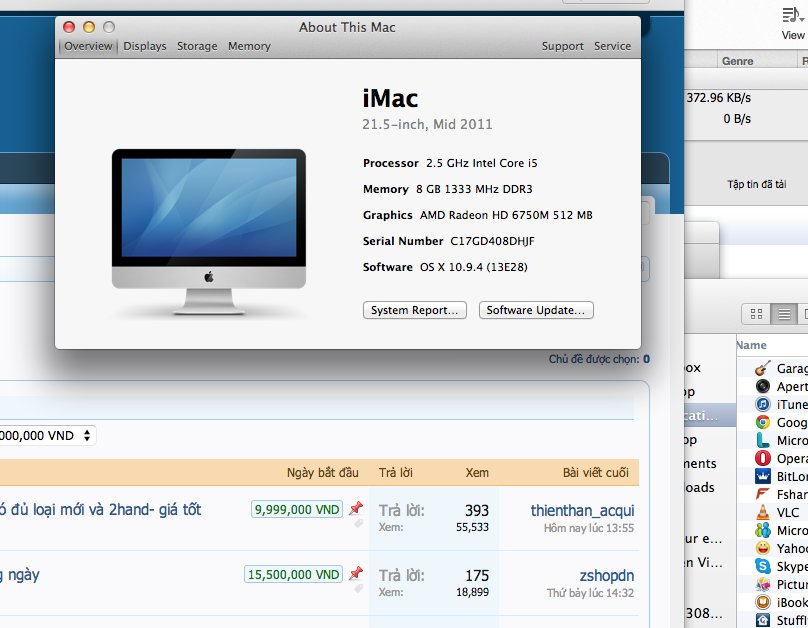Click the '8 GB 1333 MHz DDR3' memory text
The height and width of the screenshot is (628, 808).
[474, 189]
